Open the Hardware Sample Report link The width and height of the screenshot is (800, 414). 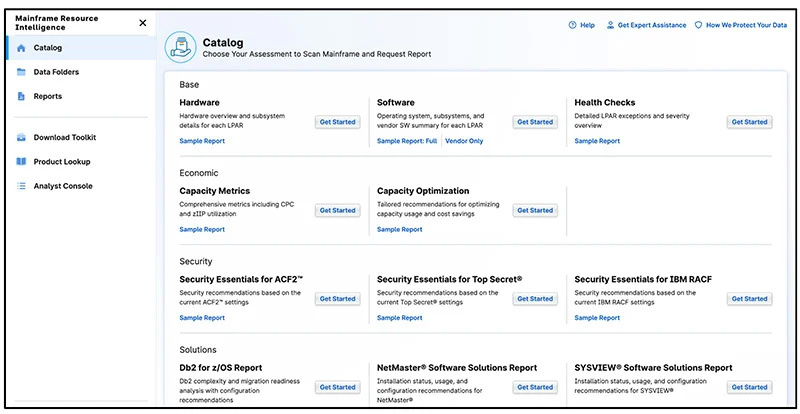(202, 141)
